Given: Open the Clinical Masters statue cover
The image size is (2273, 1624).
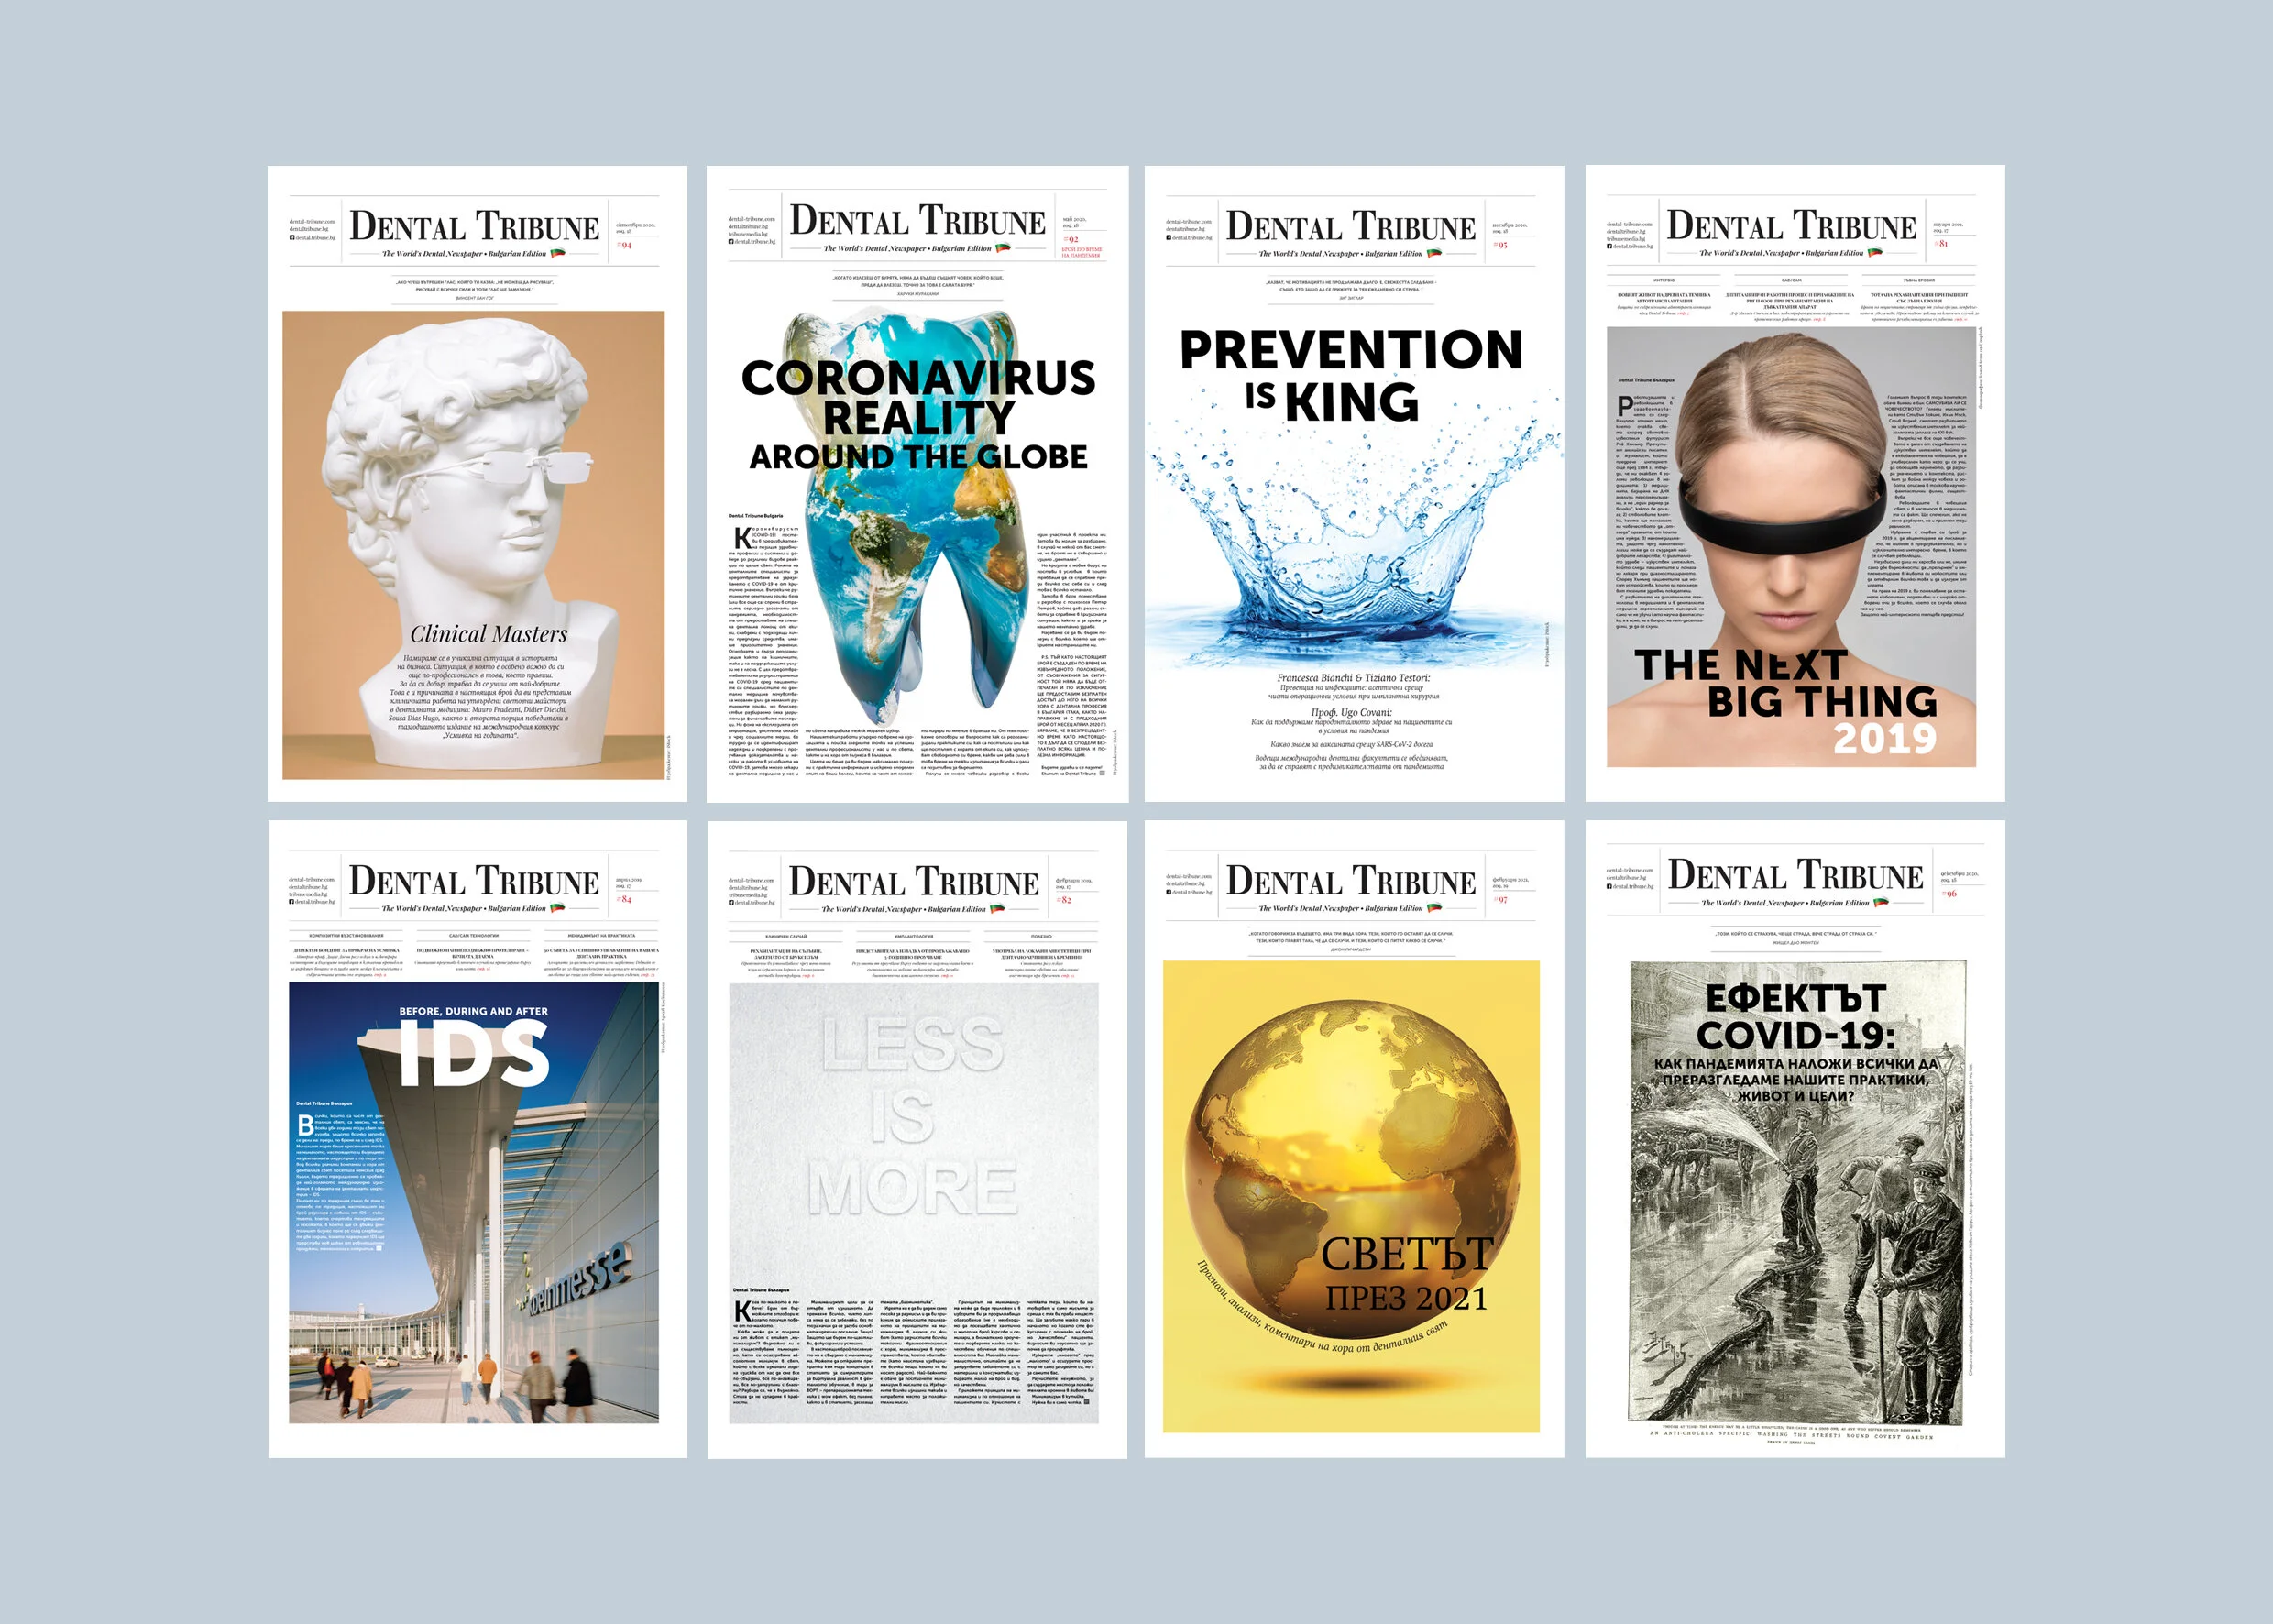Looking at the screenshot, I should 477,483.
